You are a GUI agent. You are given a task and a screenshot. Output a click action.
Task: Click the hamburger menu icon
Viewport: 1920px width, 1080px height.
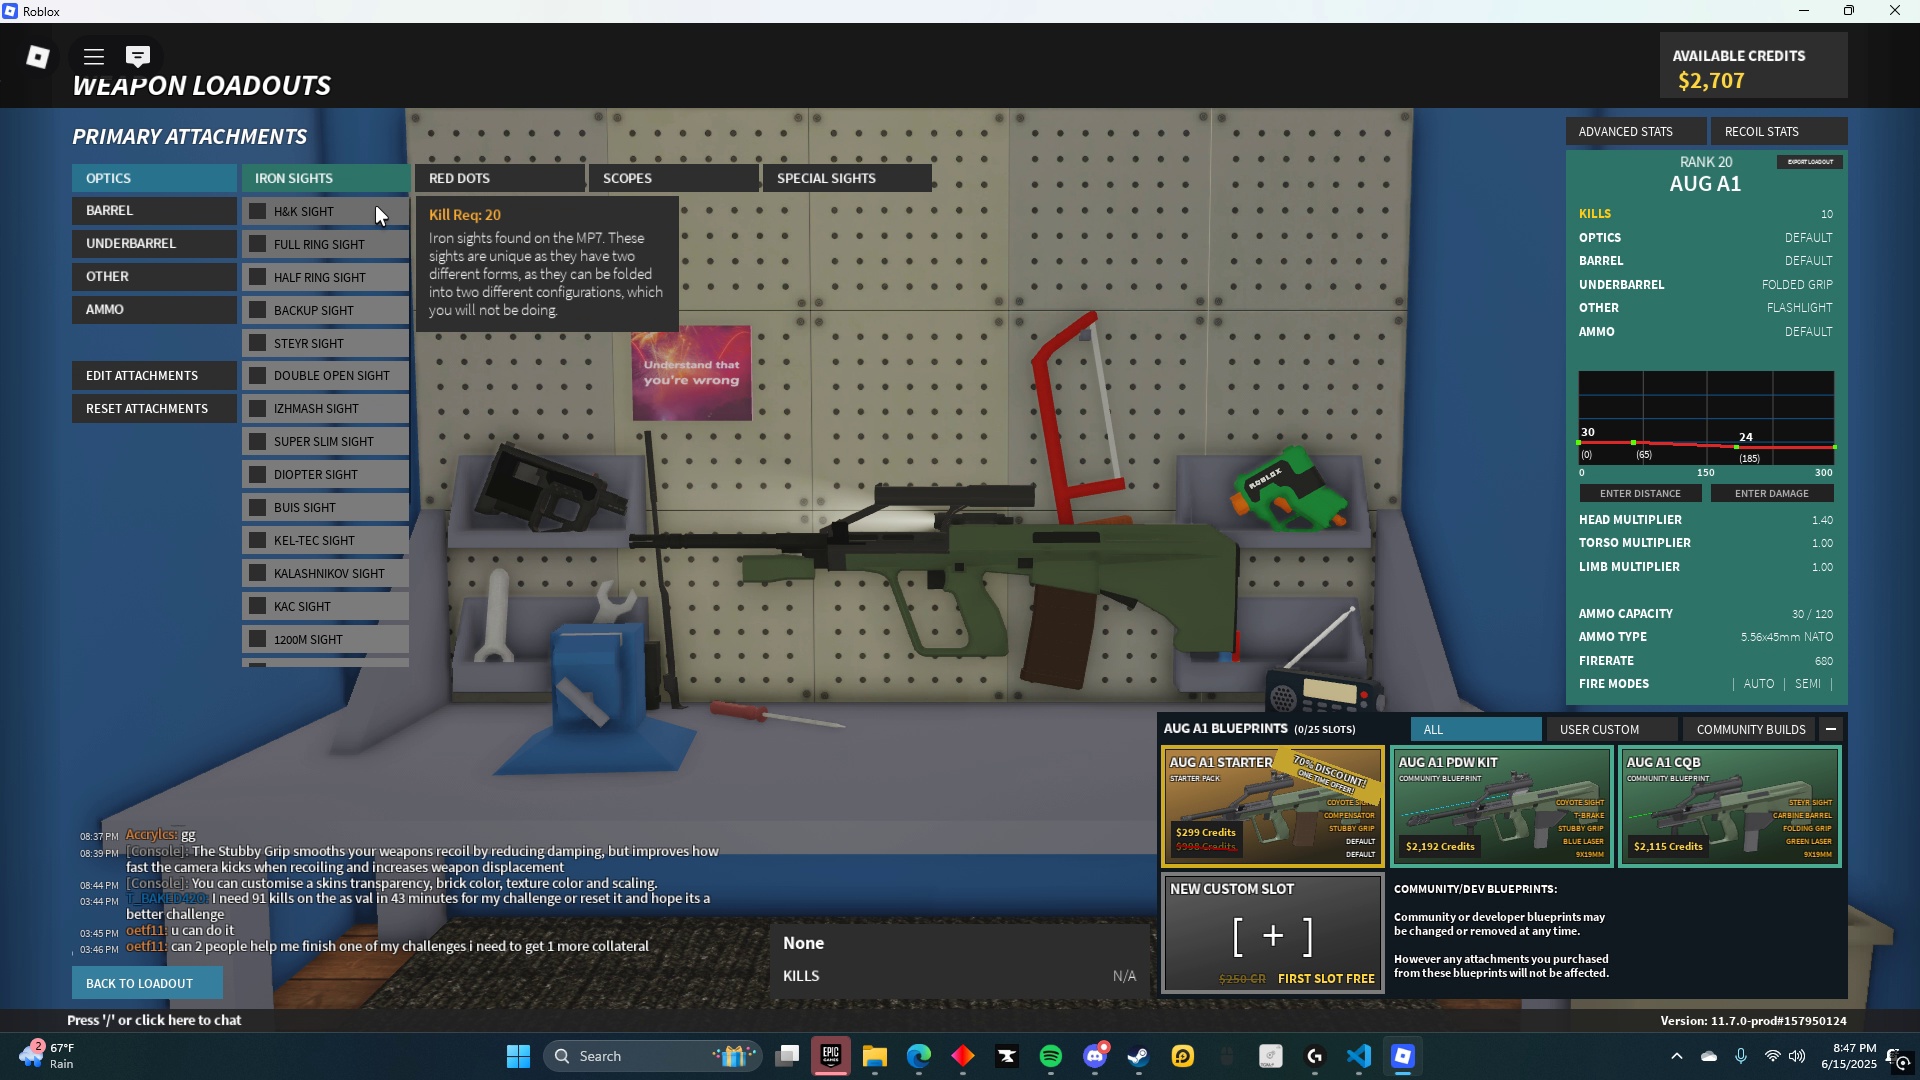[x=94, y=57]
